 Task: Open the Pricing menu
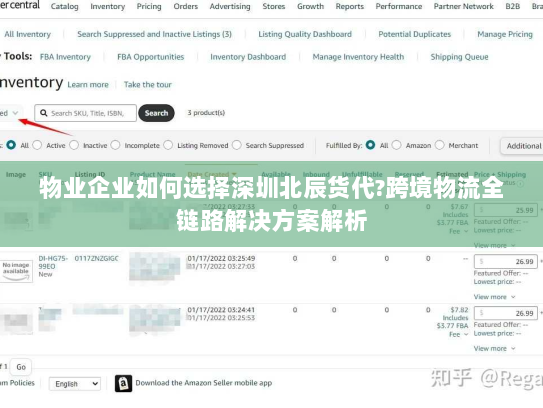(x=149, y=6)
